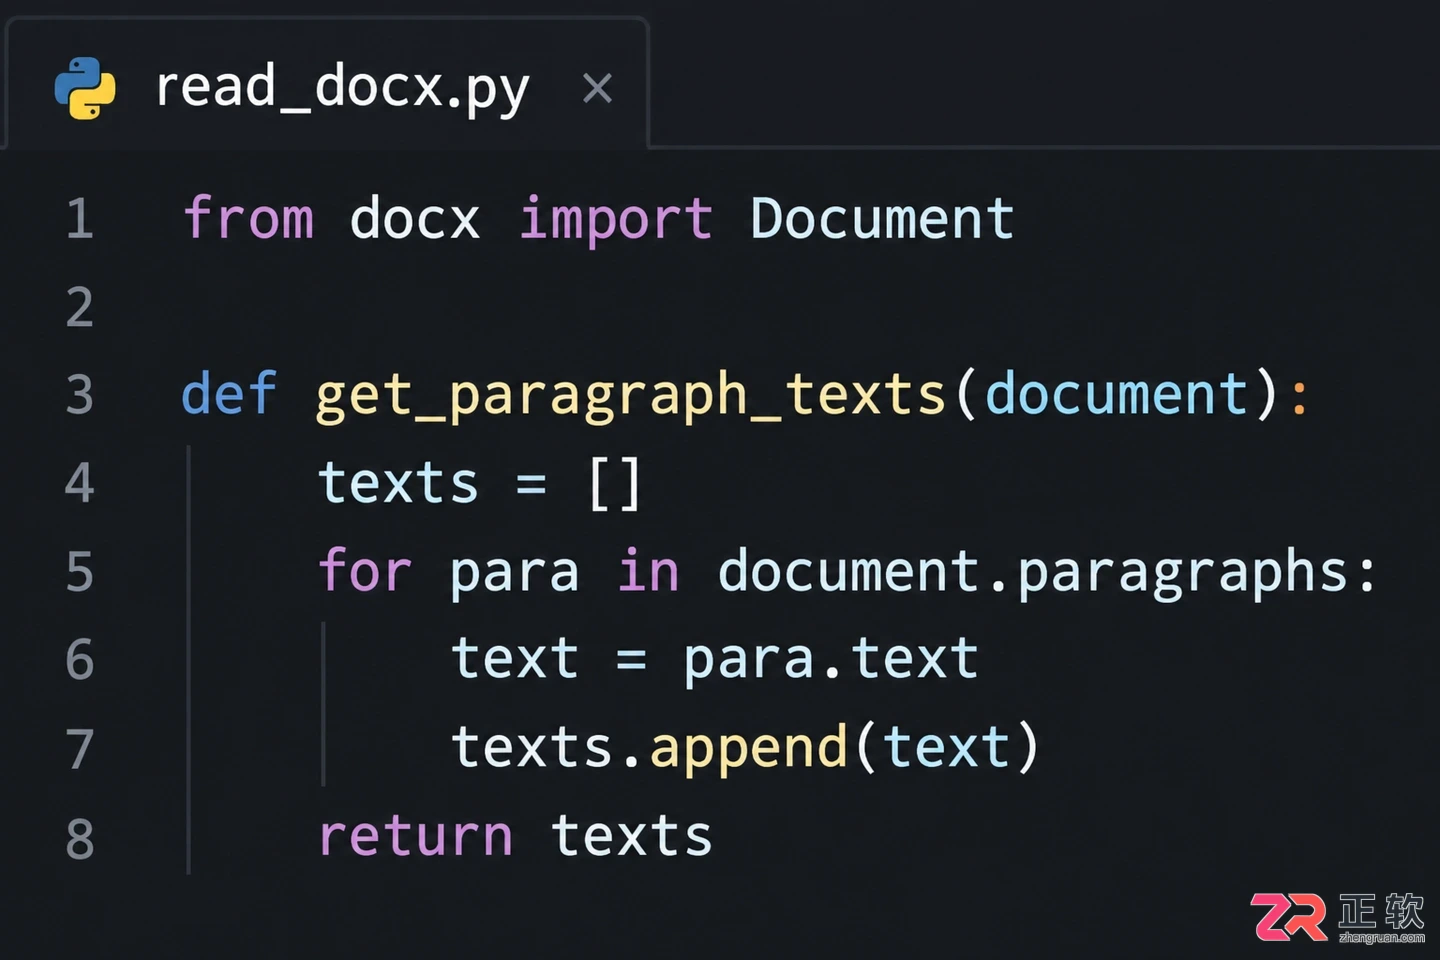Screen dimensions: 1440x960
Task: Click the 'texts' variable on line 4
Action: coord(398,483)
